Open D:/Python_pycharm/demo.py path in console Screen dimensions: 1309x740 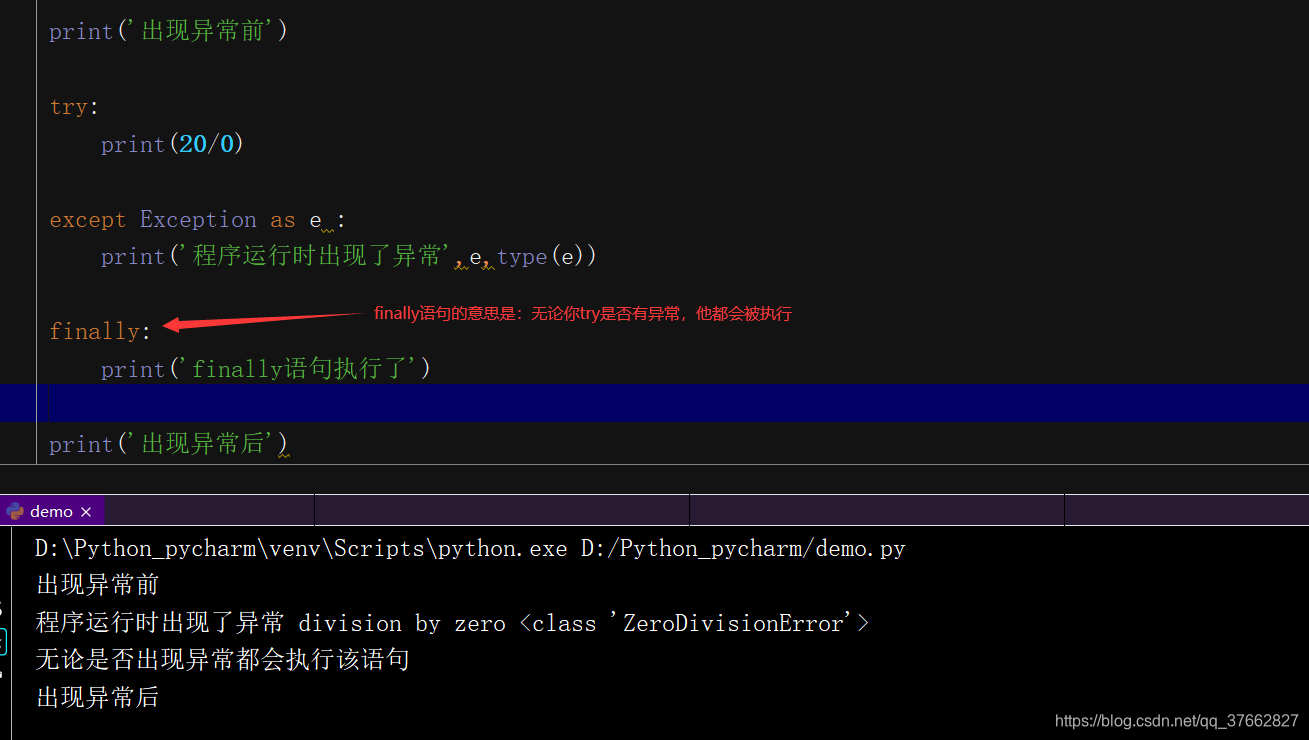point(743,549)
